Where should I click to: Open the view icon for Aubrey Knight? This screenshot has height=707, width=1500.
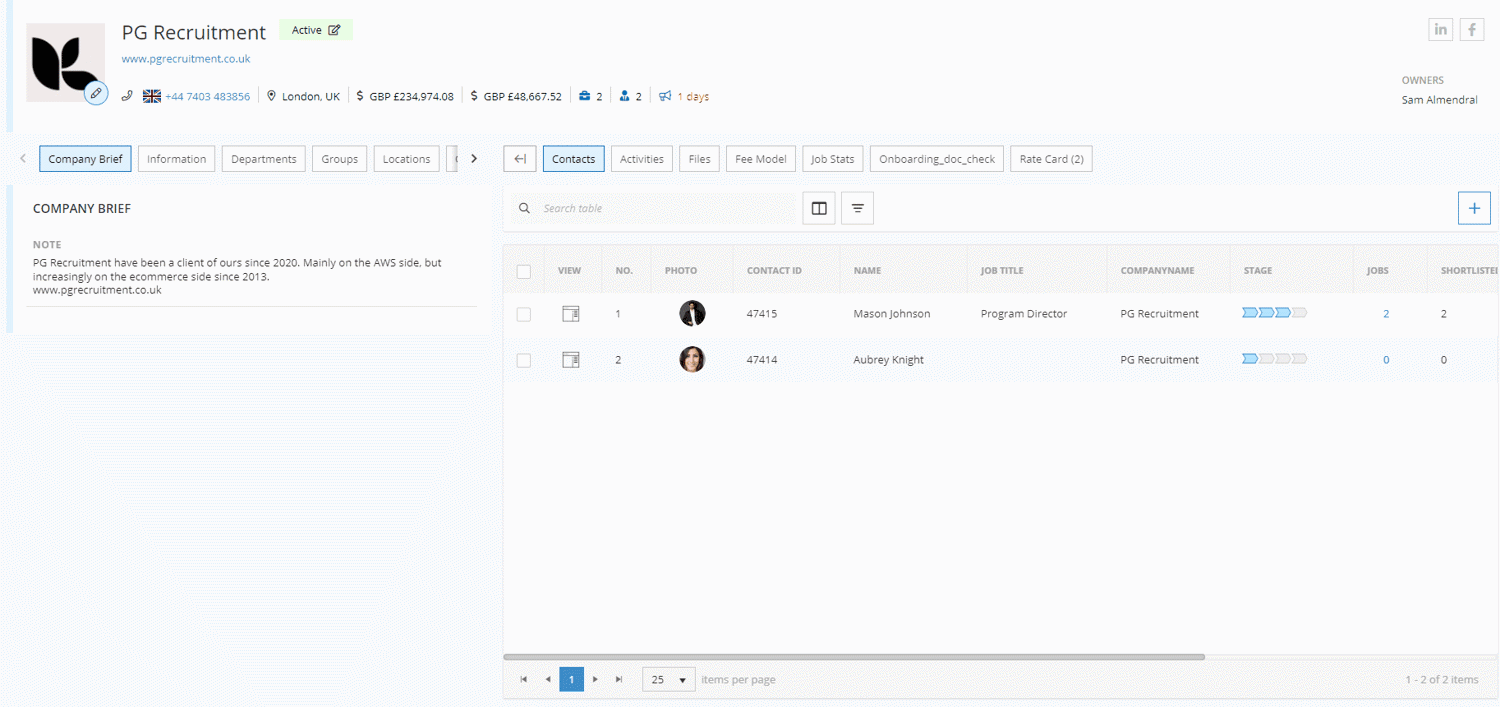[x=571, y=360]
